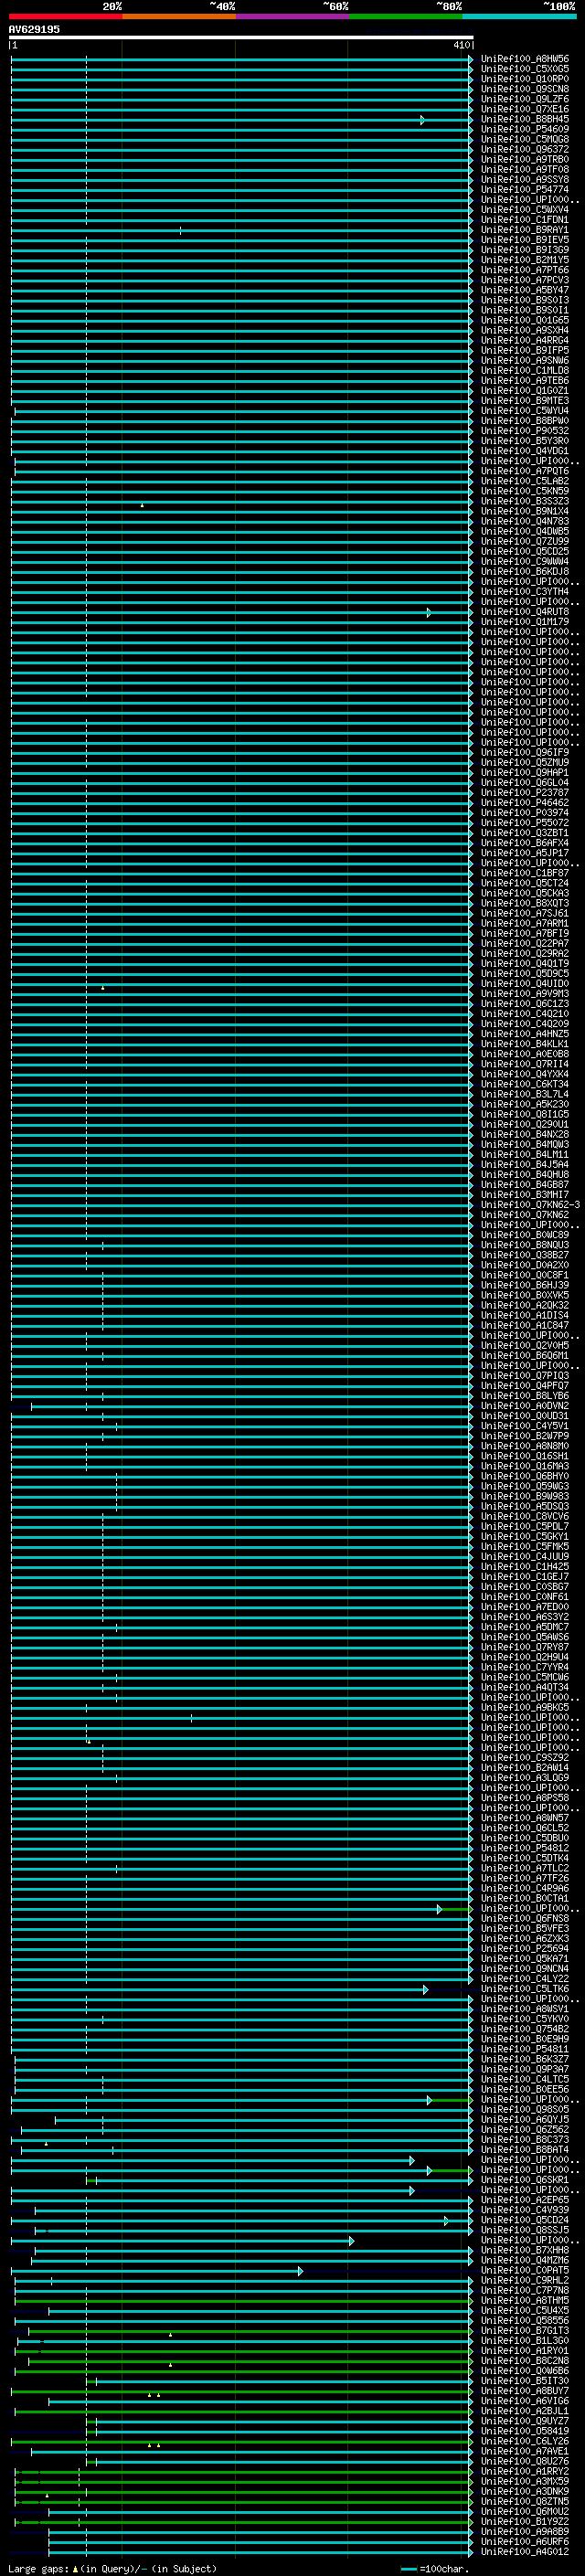Select label UniRef100_B6HJ39
Image resolution: width=585 pixels, height=2576 pixels.
[x=525, y=1285]
